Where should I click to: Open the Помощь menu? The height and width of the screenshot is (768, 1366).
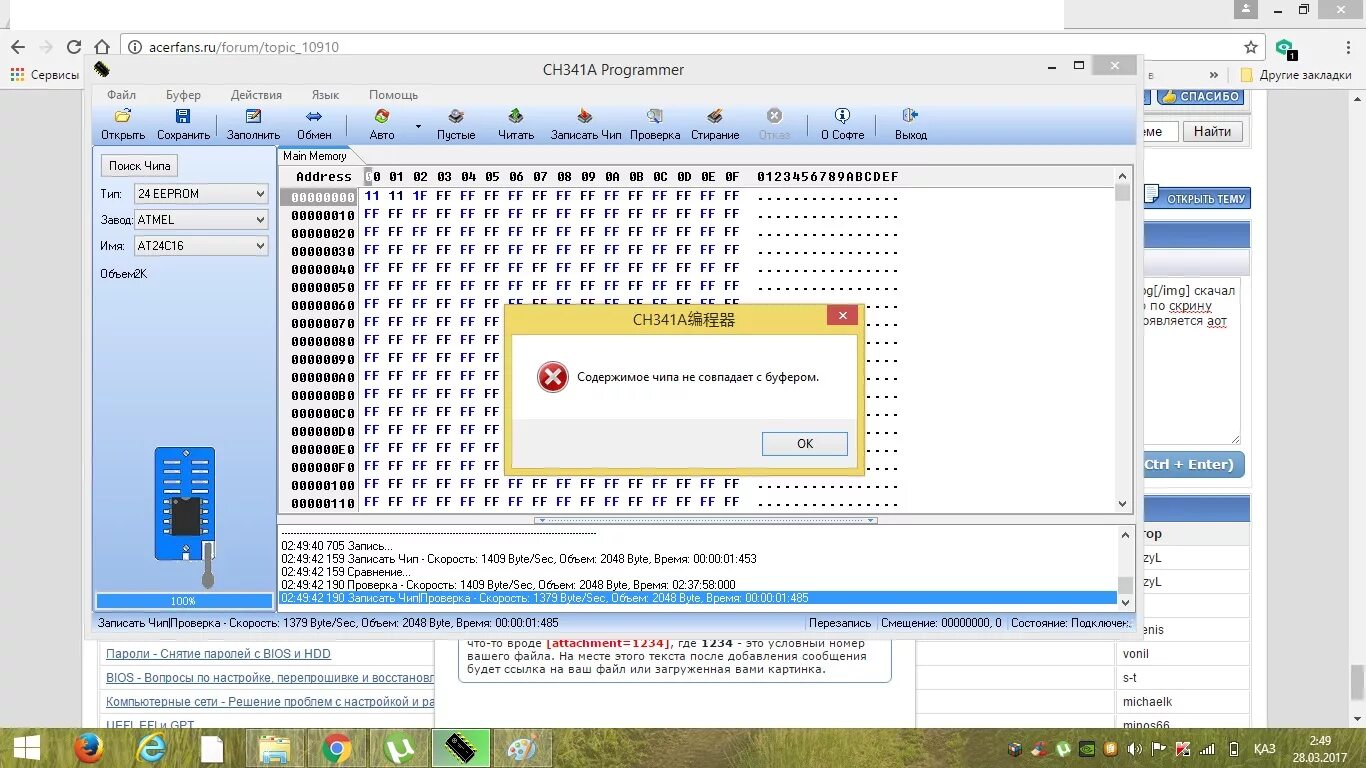click(393, 95)
